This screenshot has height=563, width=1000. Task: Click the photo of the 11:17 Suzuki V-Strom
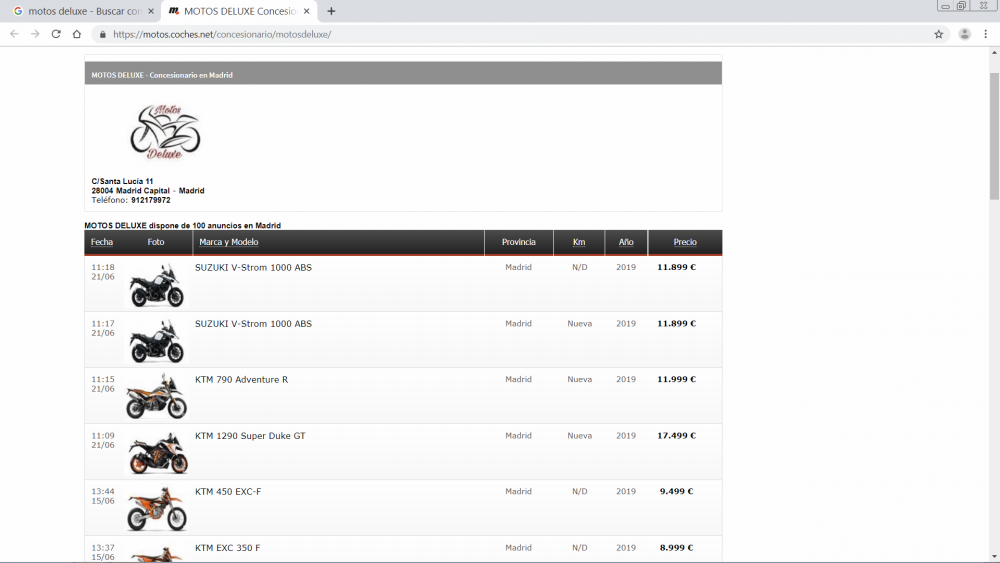click(157, 340)
